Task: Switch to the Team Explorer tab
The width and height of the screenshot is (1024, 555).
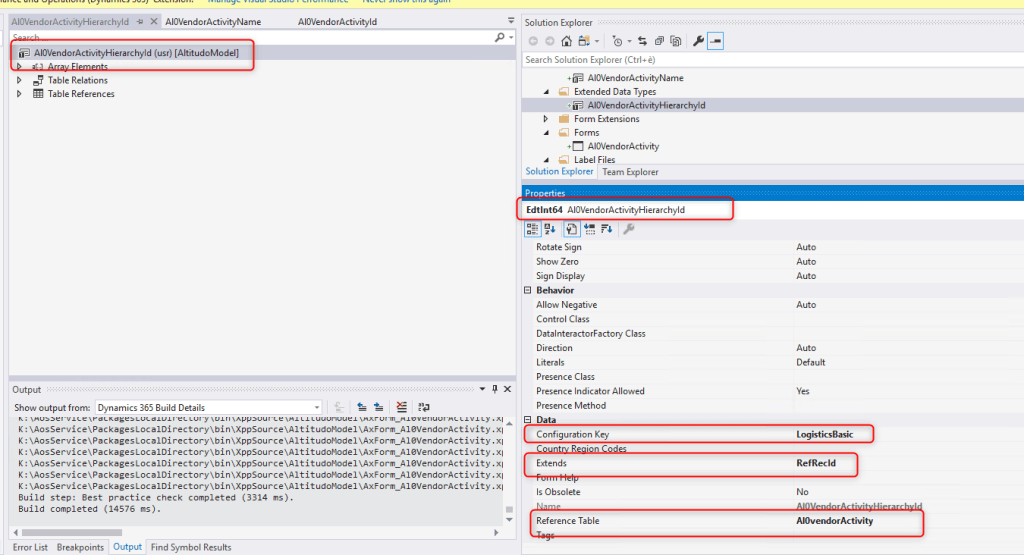Action: click(630, 172)
